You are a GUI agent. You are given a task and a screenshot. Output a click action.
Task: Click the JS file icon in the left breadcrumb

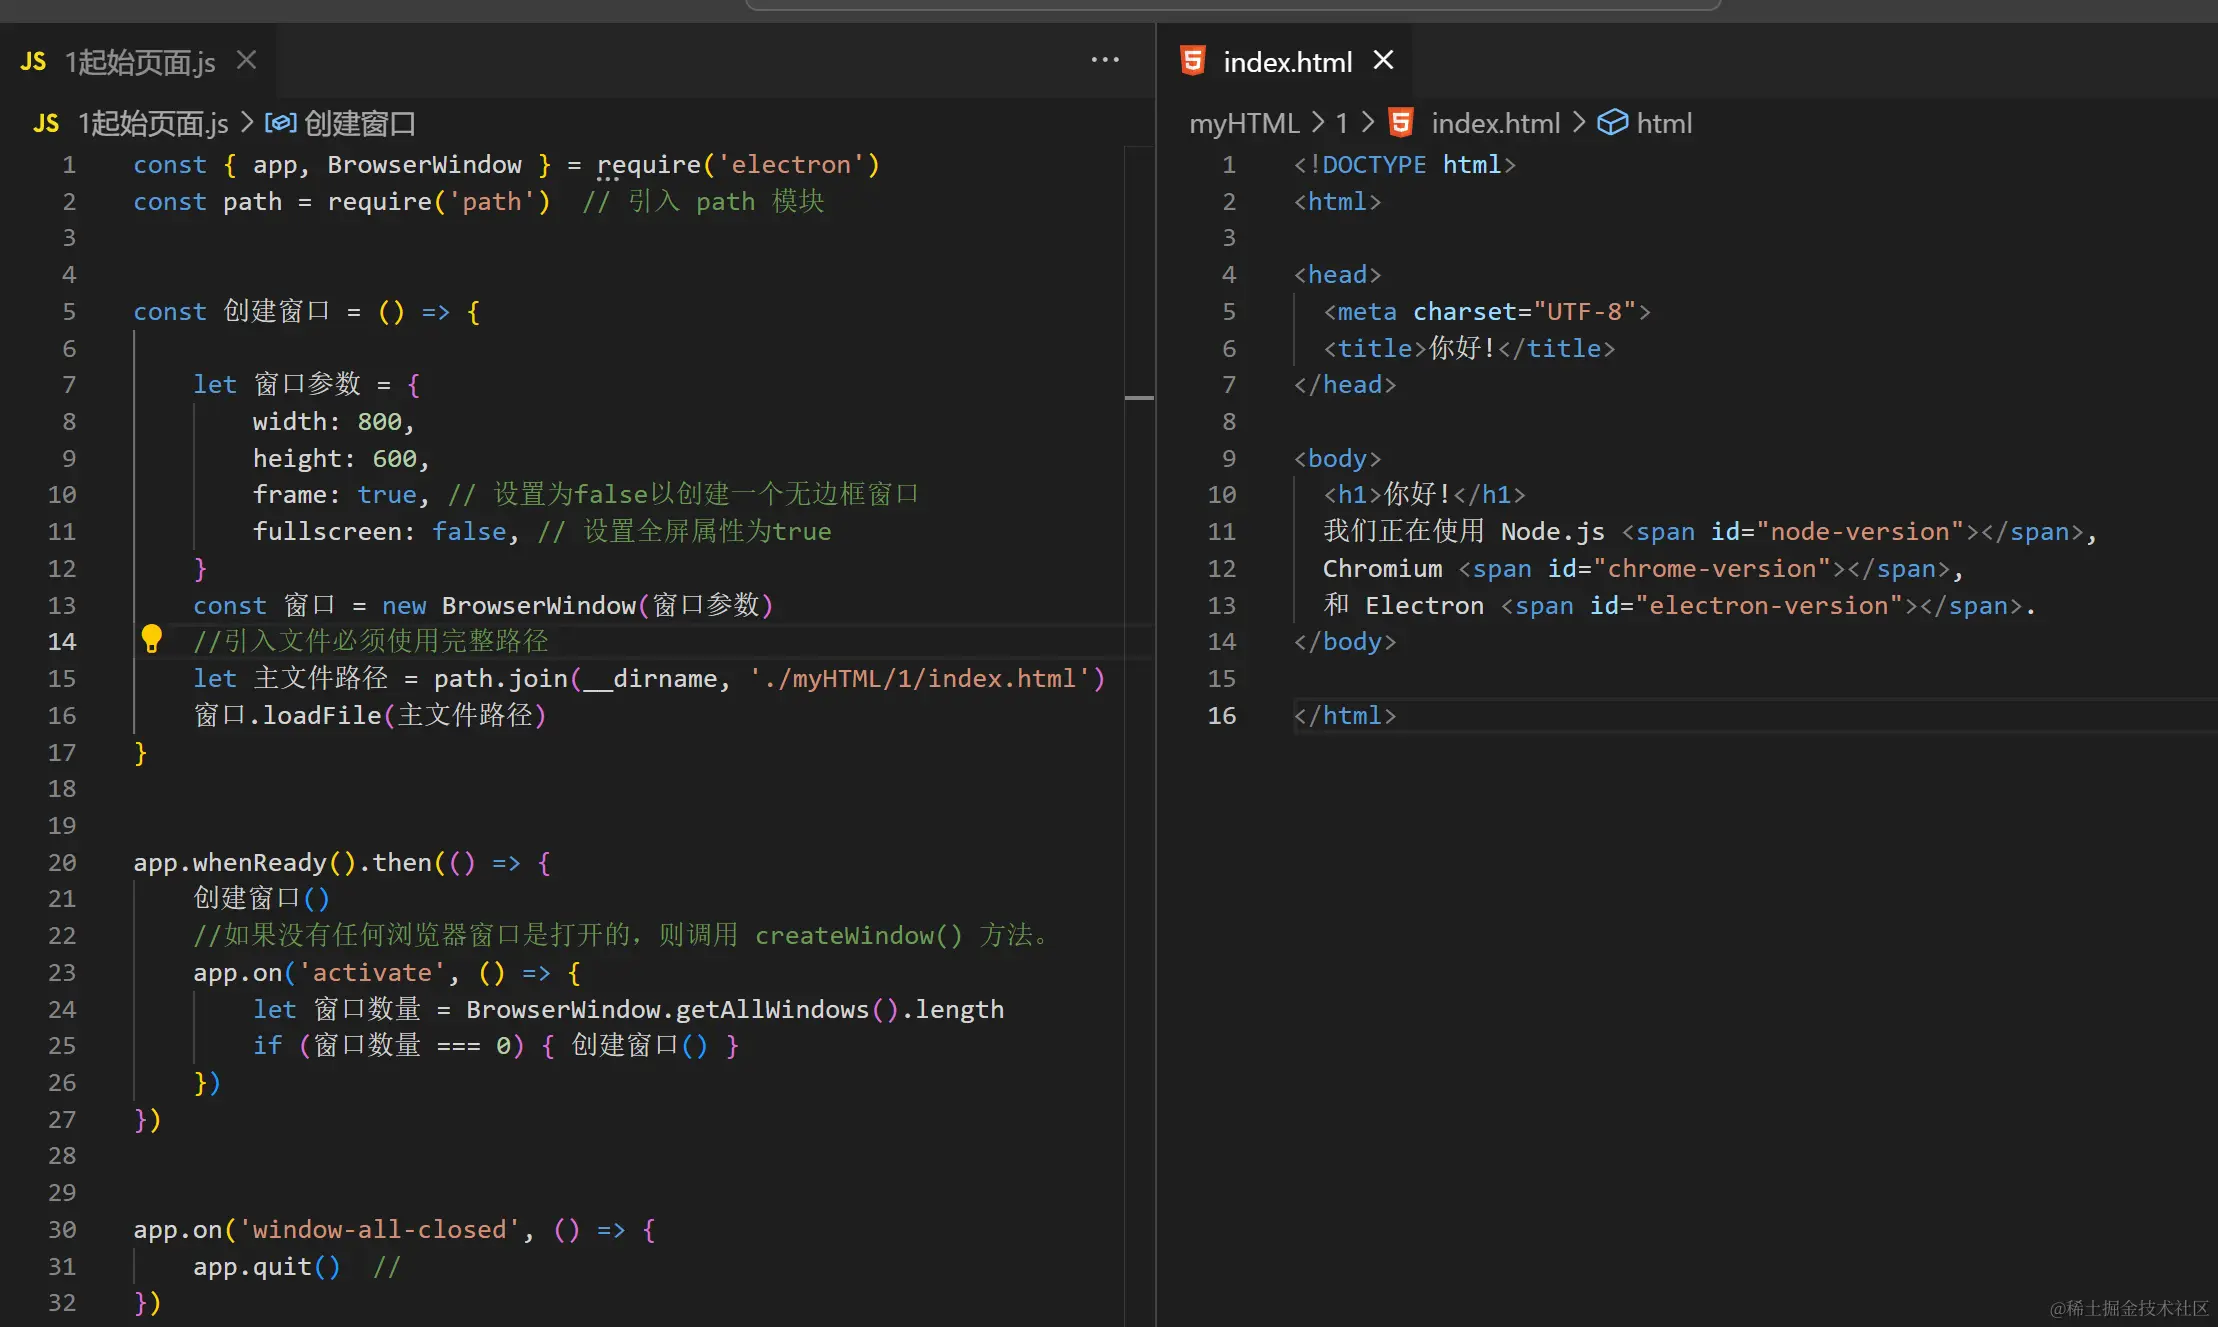tap(46, 123)
